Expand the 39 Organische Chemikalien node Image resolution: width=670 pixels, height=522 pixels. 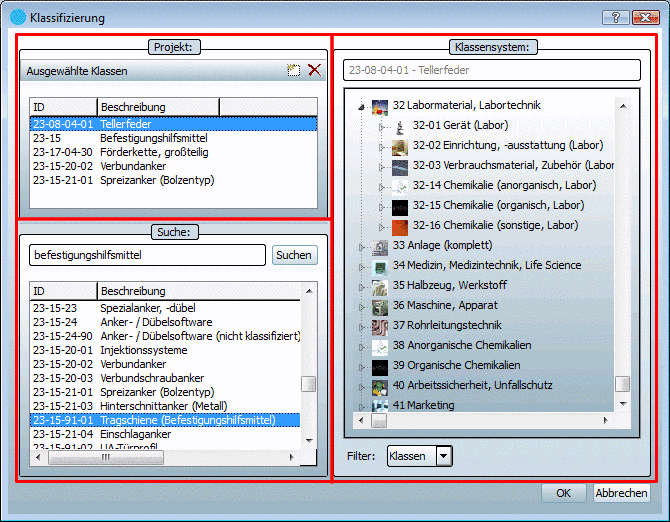click(361, 367)
